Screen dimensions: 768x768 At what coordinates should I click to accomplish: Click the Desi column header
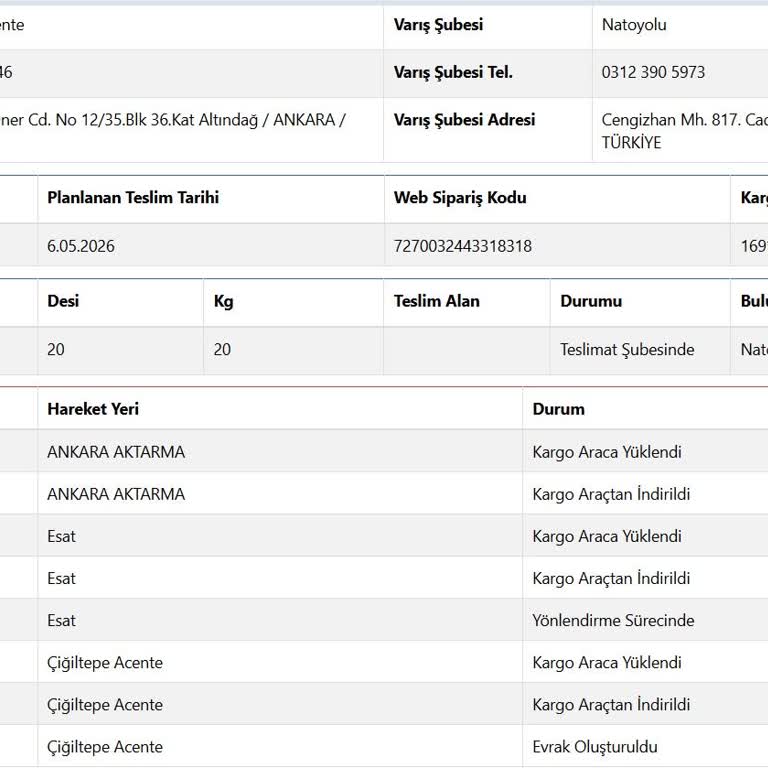tap(63, 301)
